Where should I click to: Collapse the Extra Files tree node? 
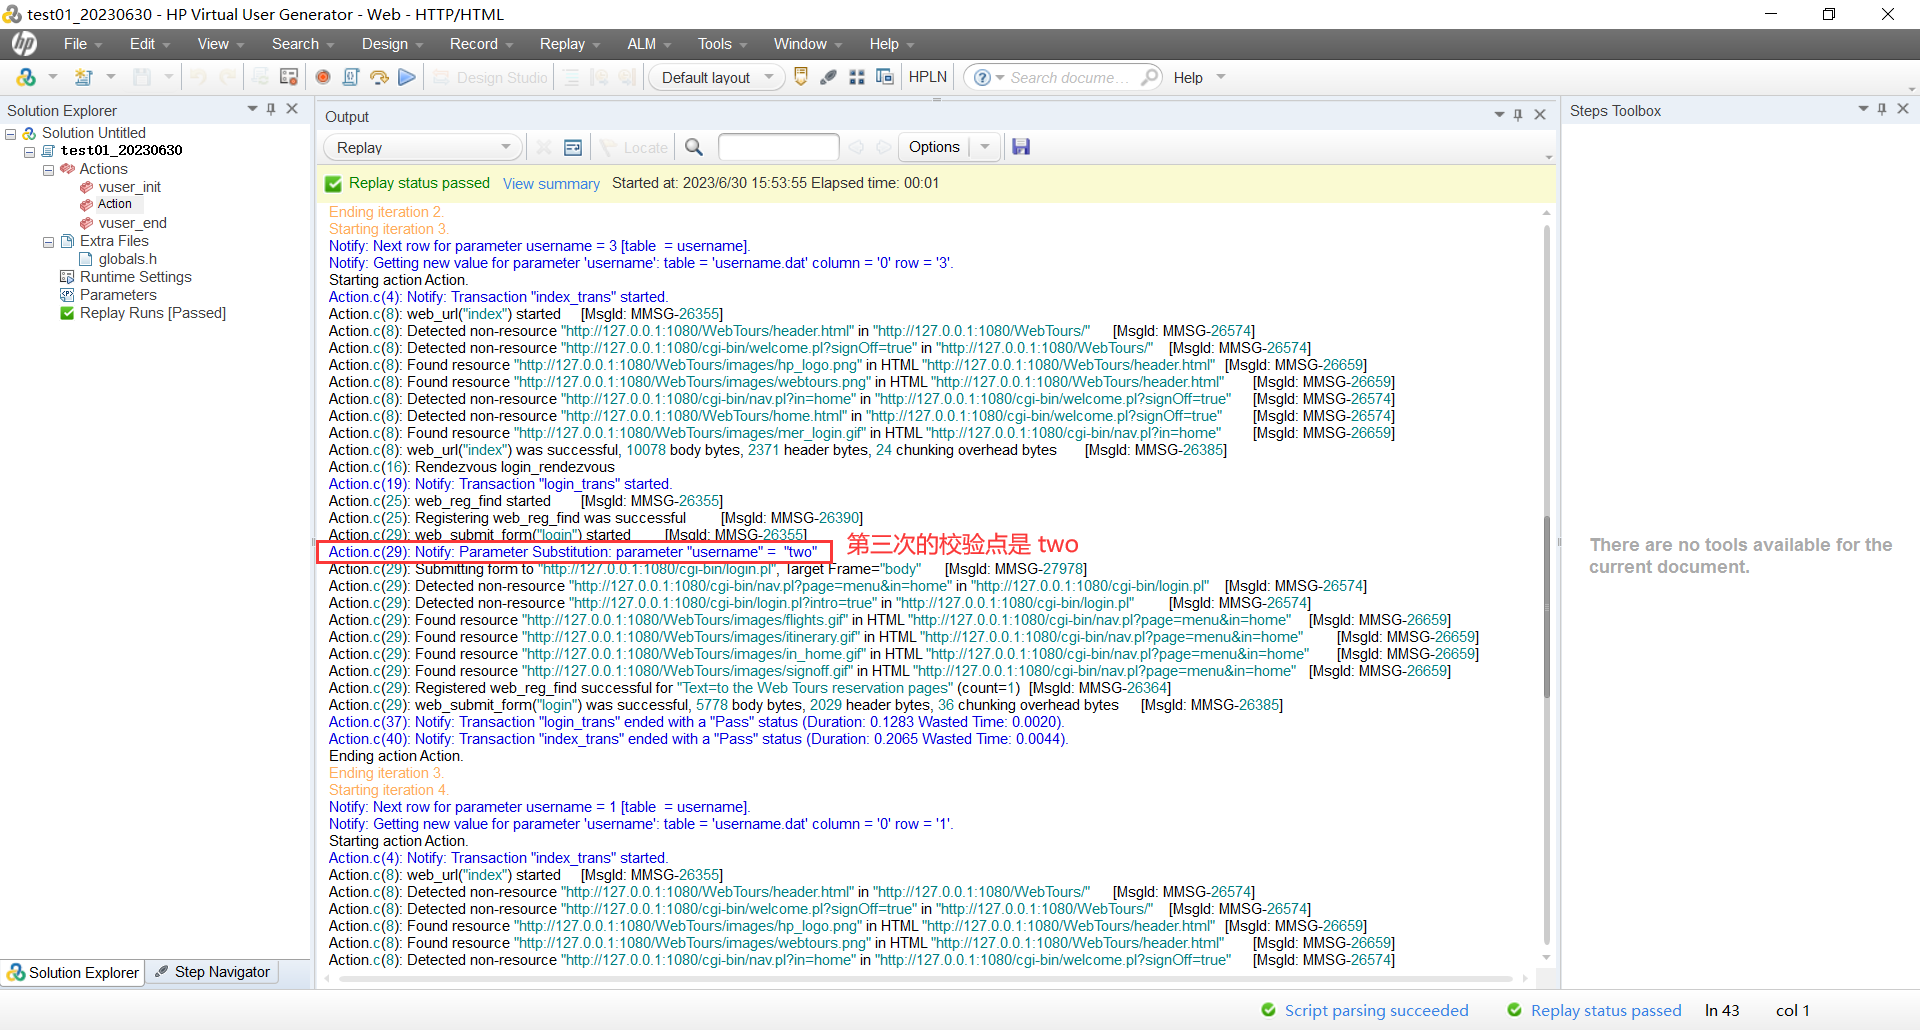coord(48,241)
